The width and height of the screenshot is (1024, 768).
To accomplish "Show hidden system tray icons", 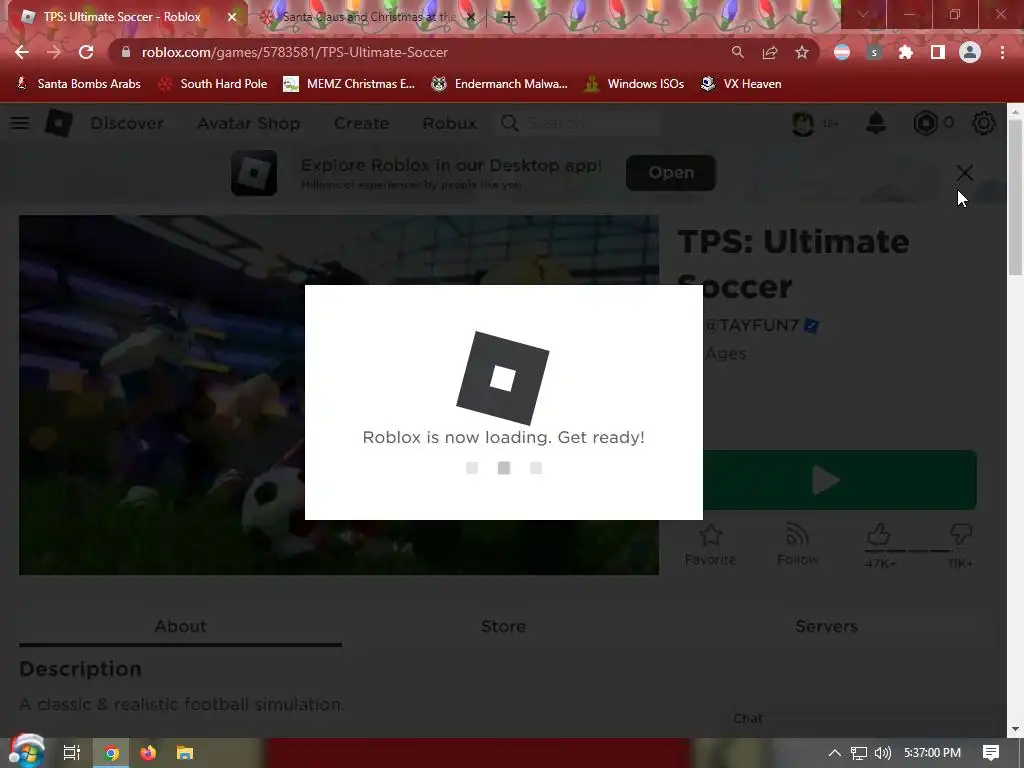I will point(835,753).
